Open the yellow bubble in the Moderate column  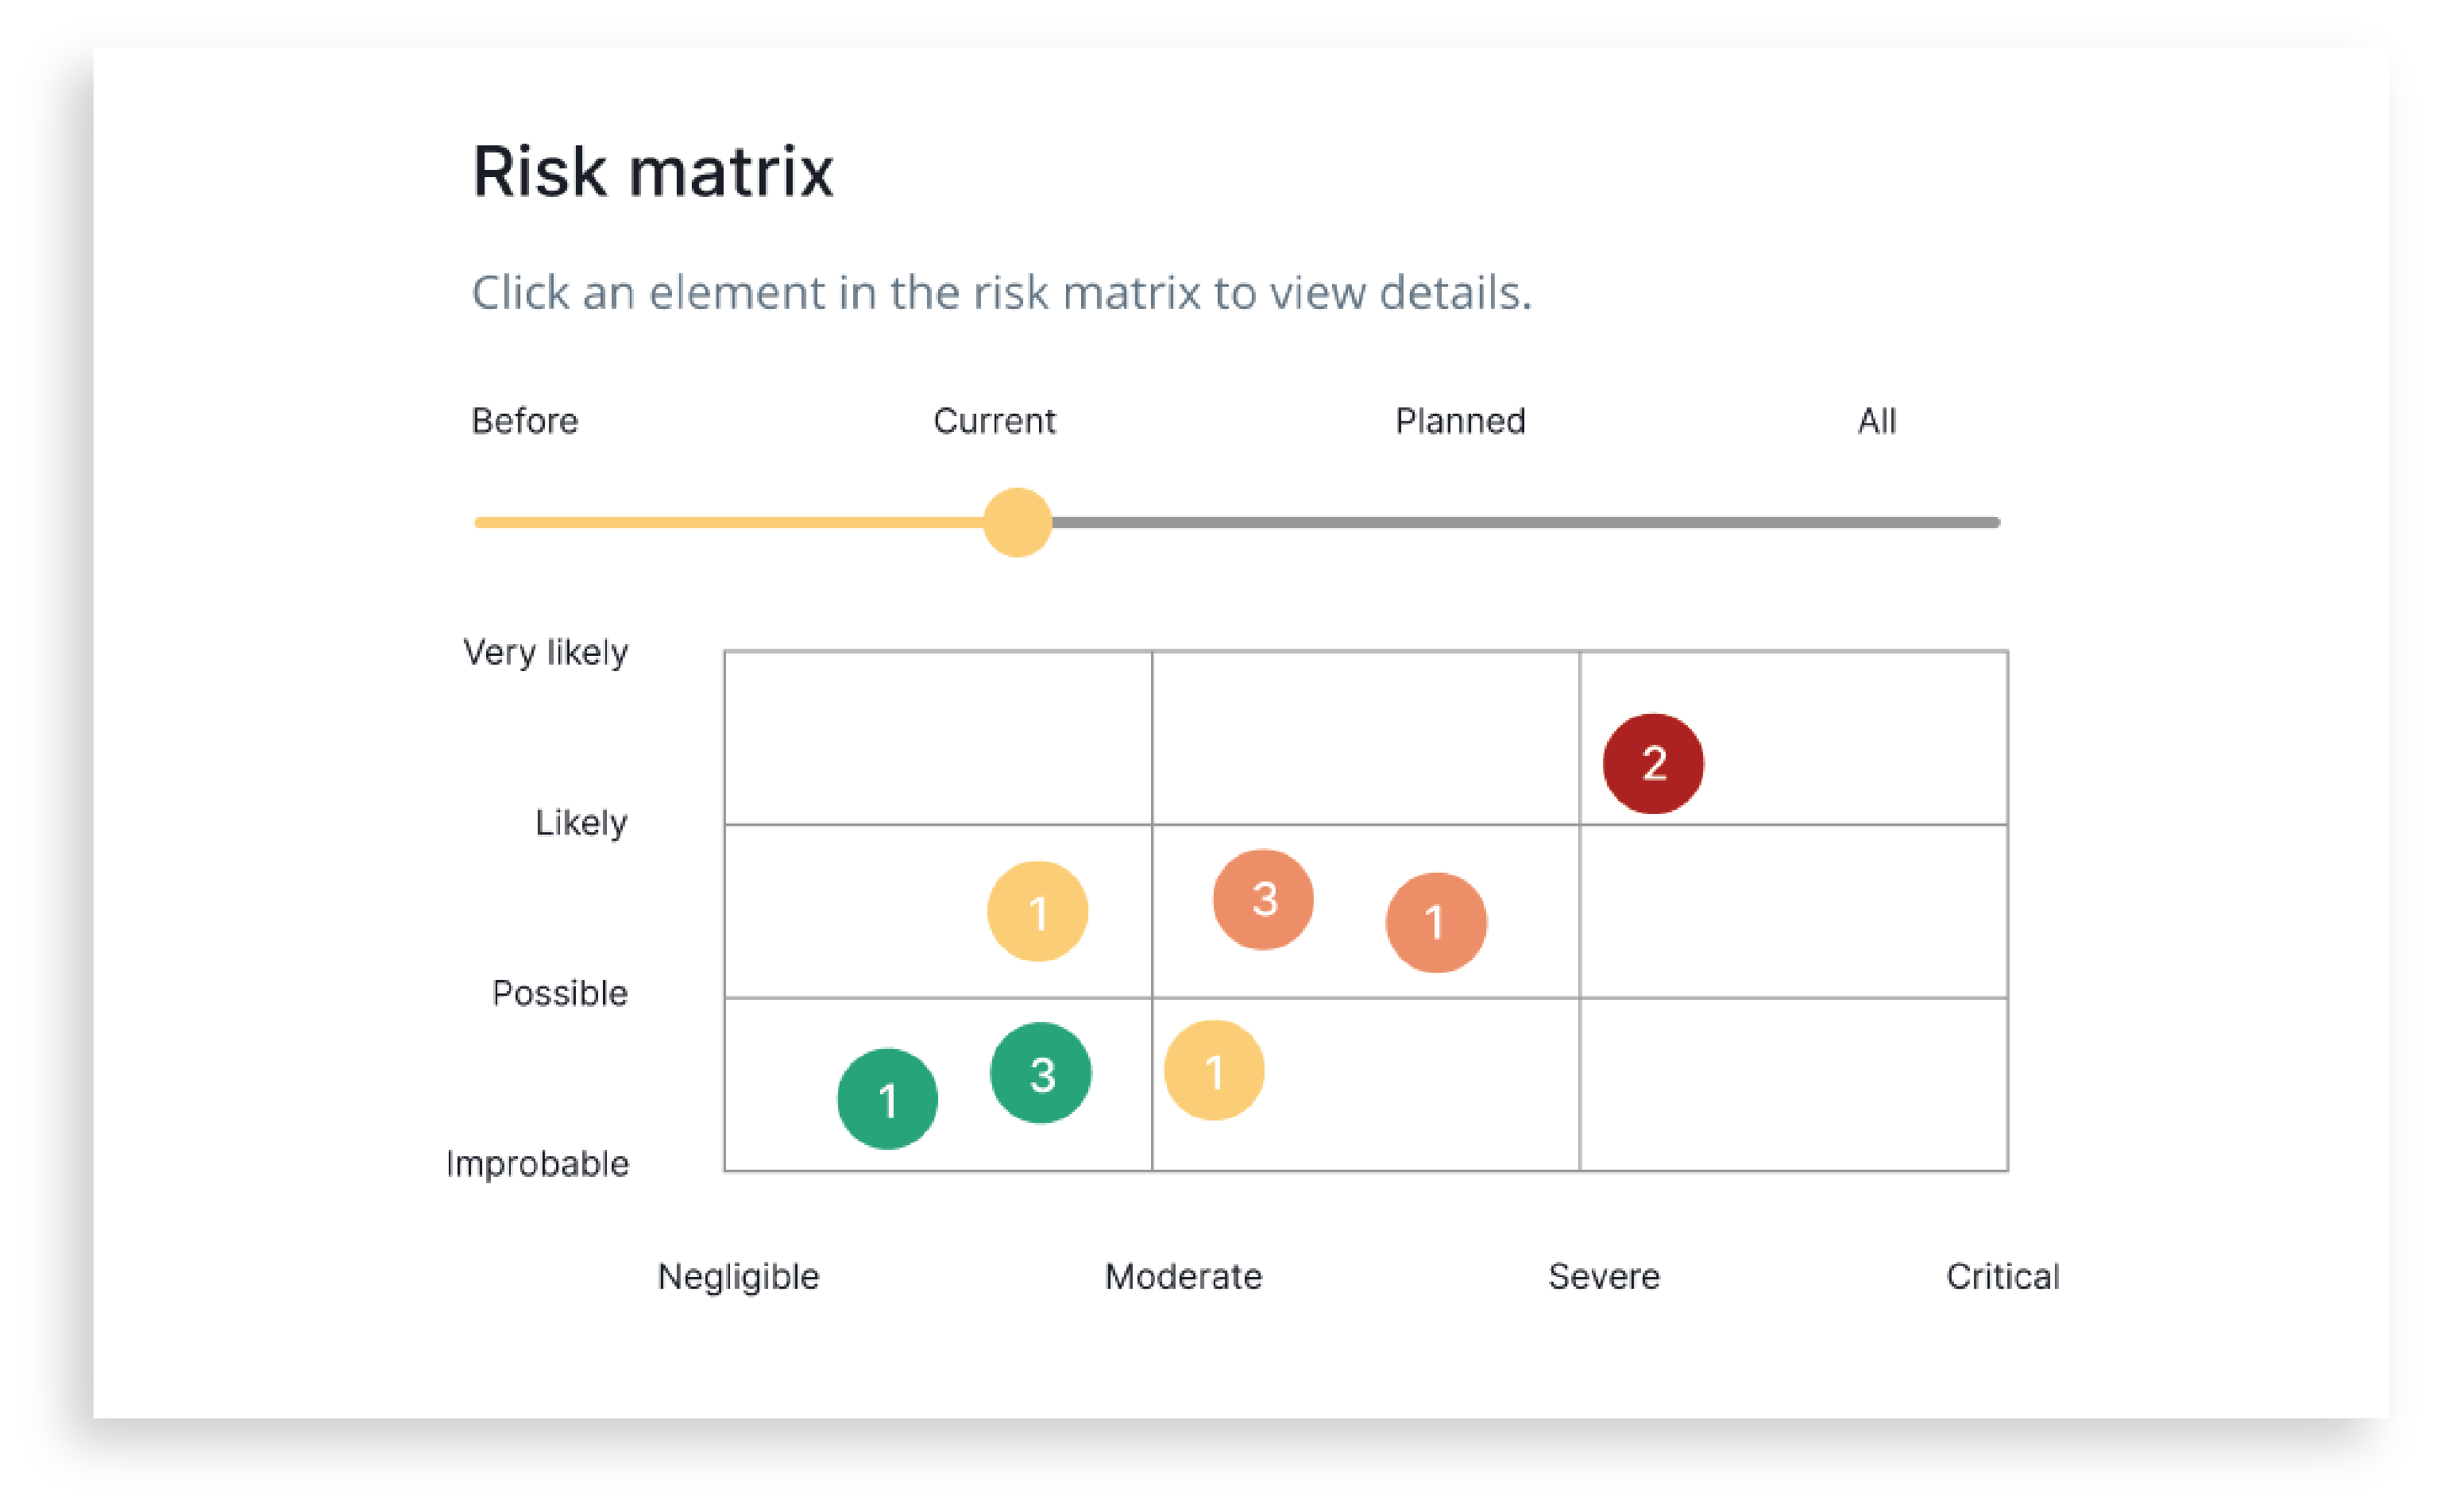coord(1215,1070)
